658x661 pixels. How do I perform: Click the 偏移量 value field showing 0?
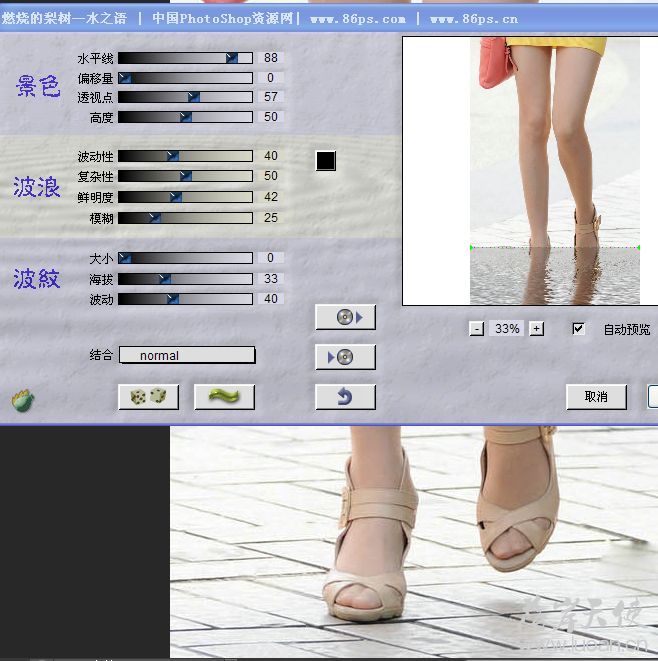tap(271, 78)
